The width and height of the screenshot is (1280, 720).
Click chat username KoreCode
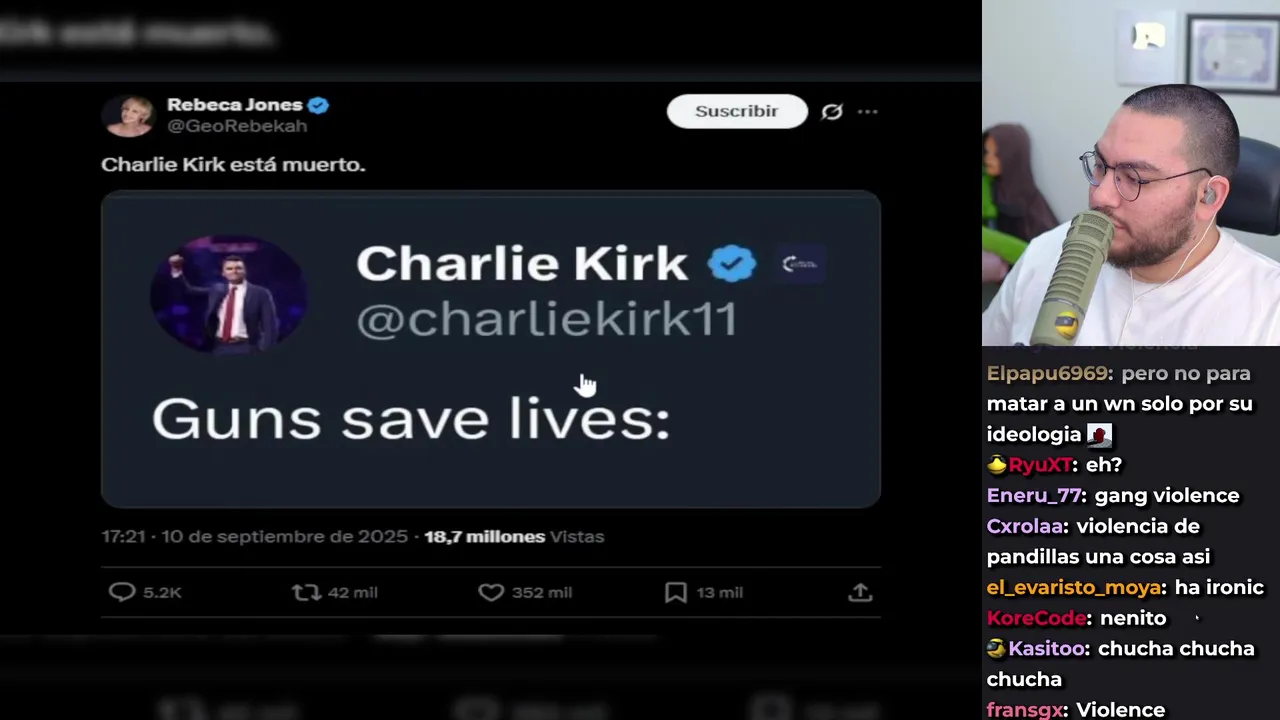tap(1036, 618)
